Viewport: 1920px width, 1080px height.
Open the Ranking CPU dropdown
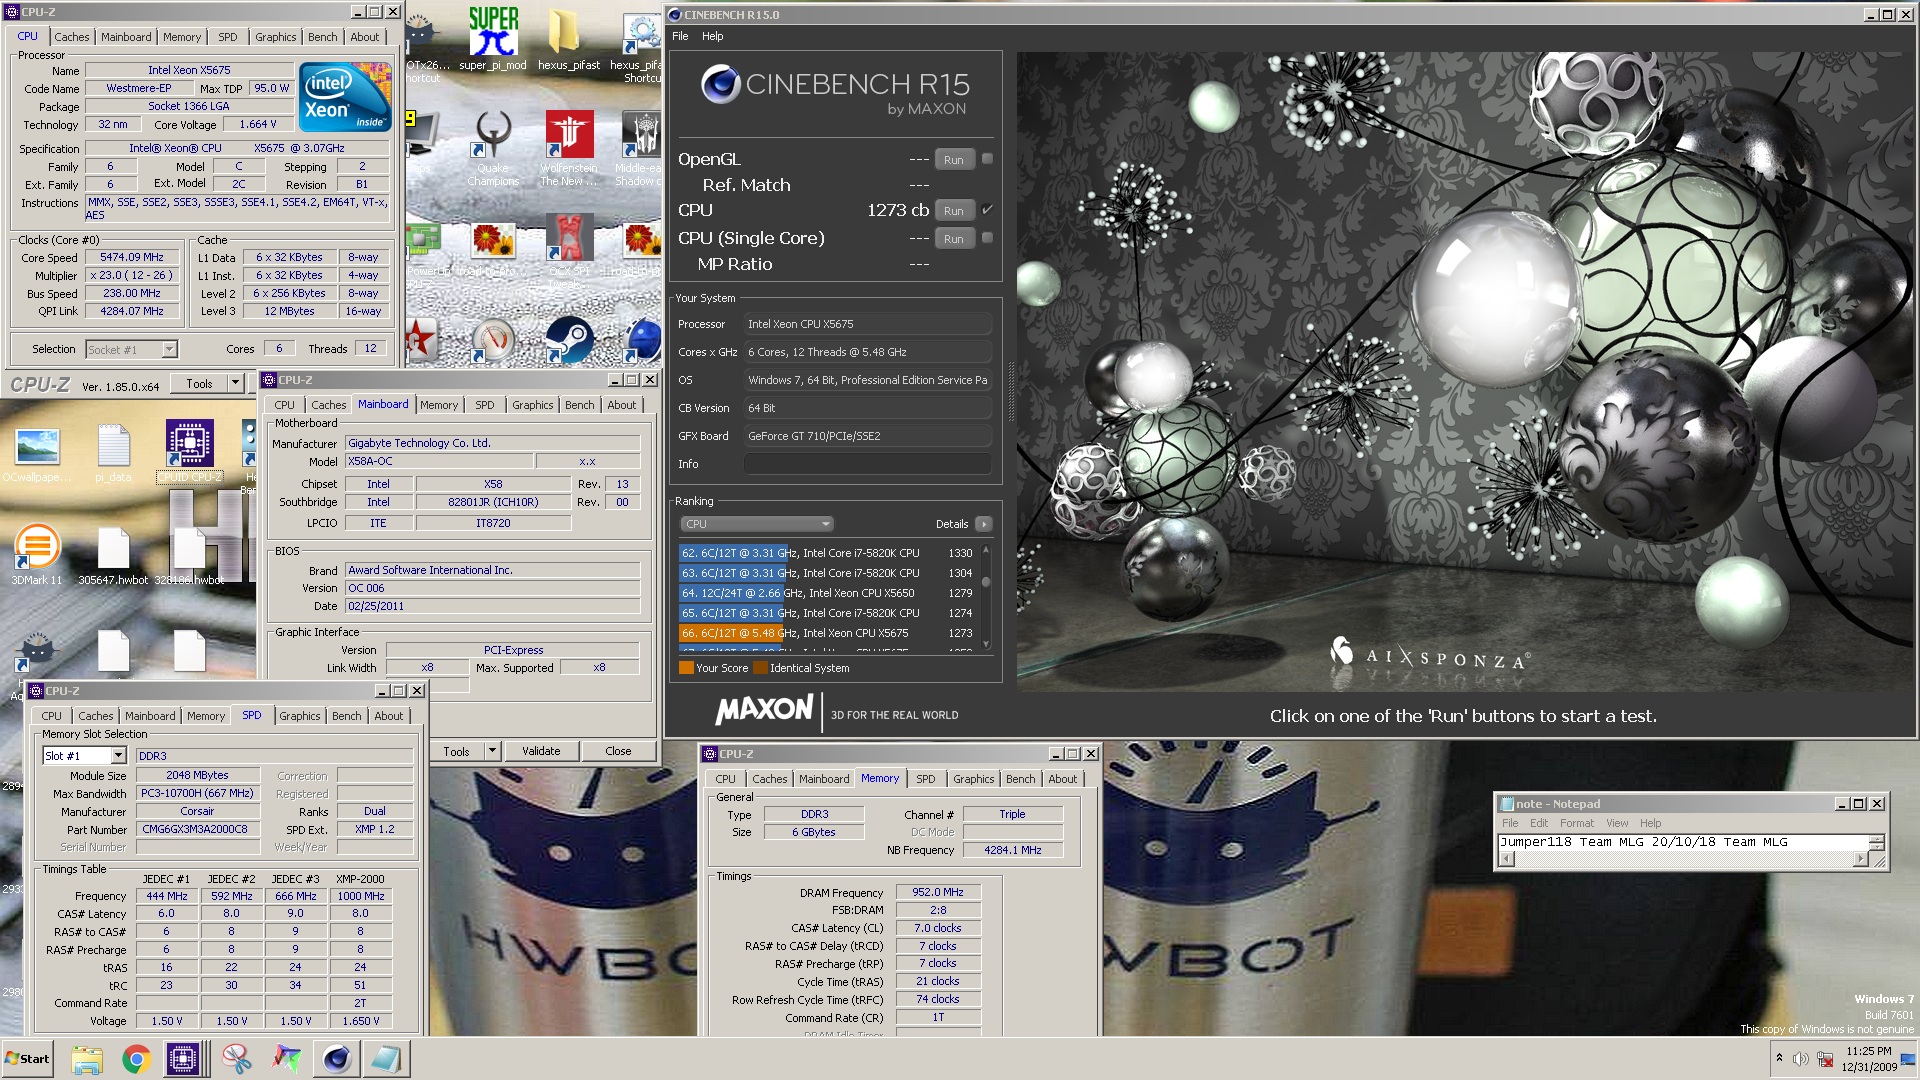(x=757, y=524)
